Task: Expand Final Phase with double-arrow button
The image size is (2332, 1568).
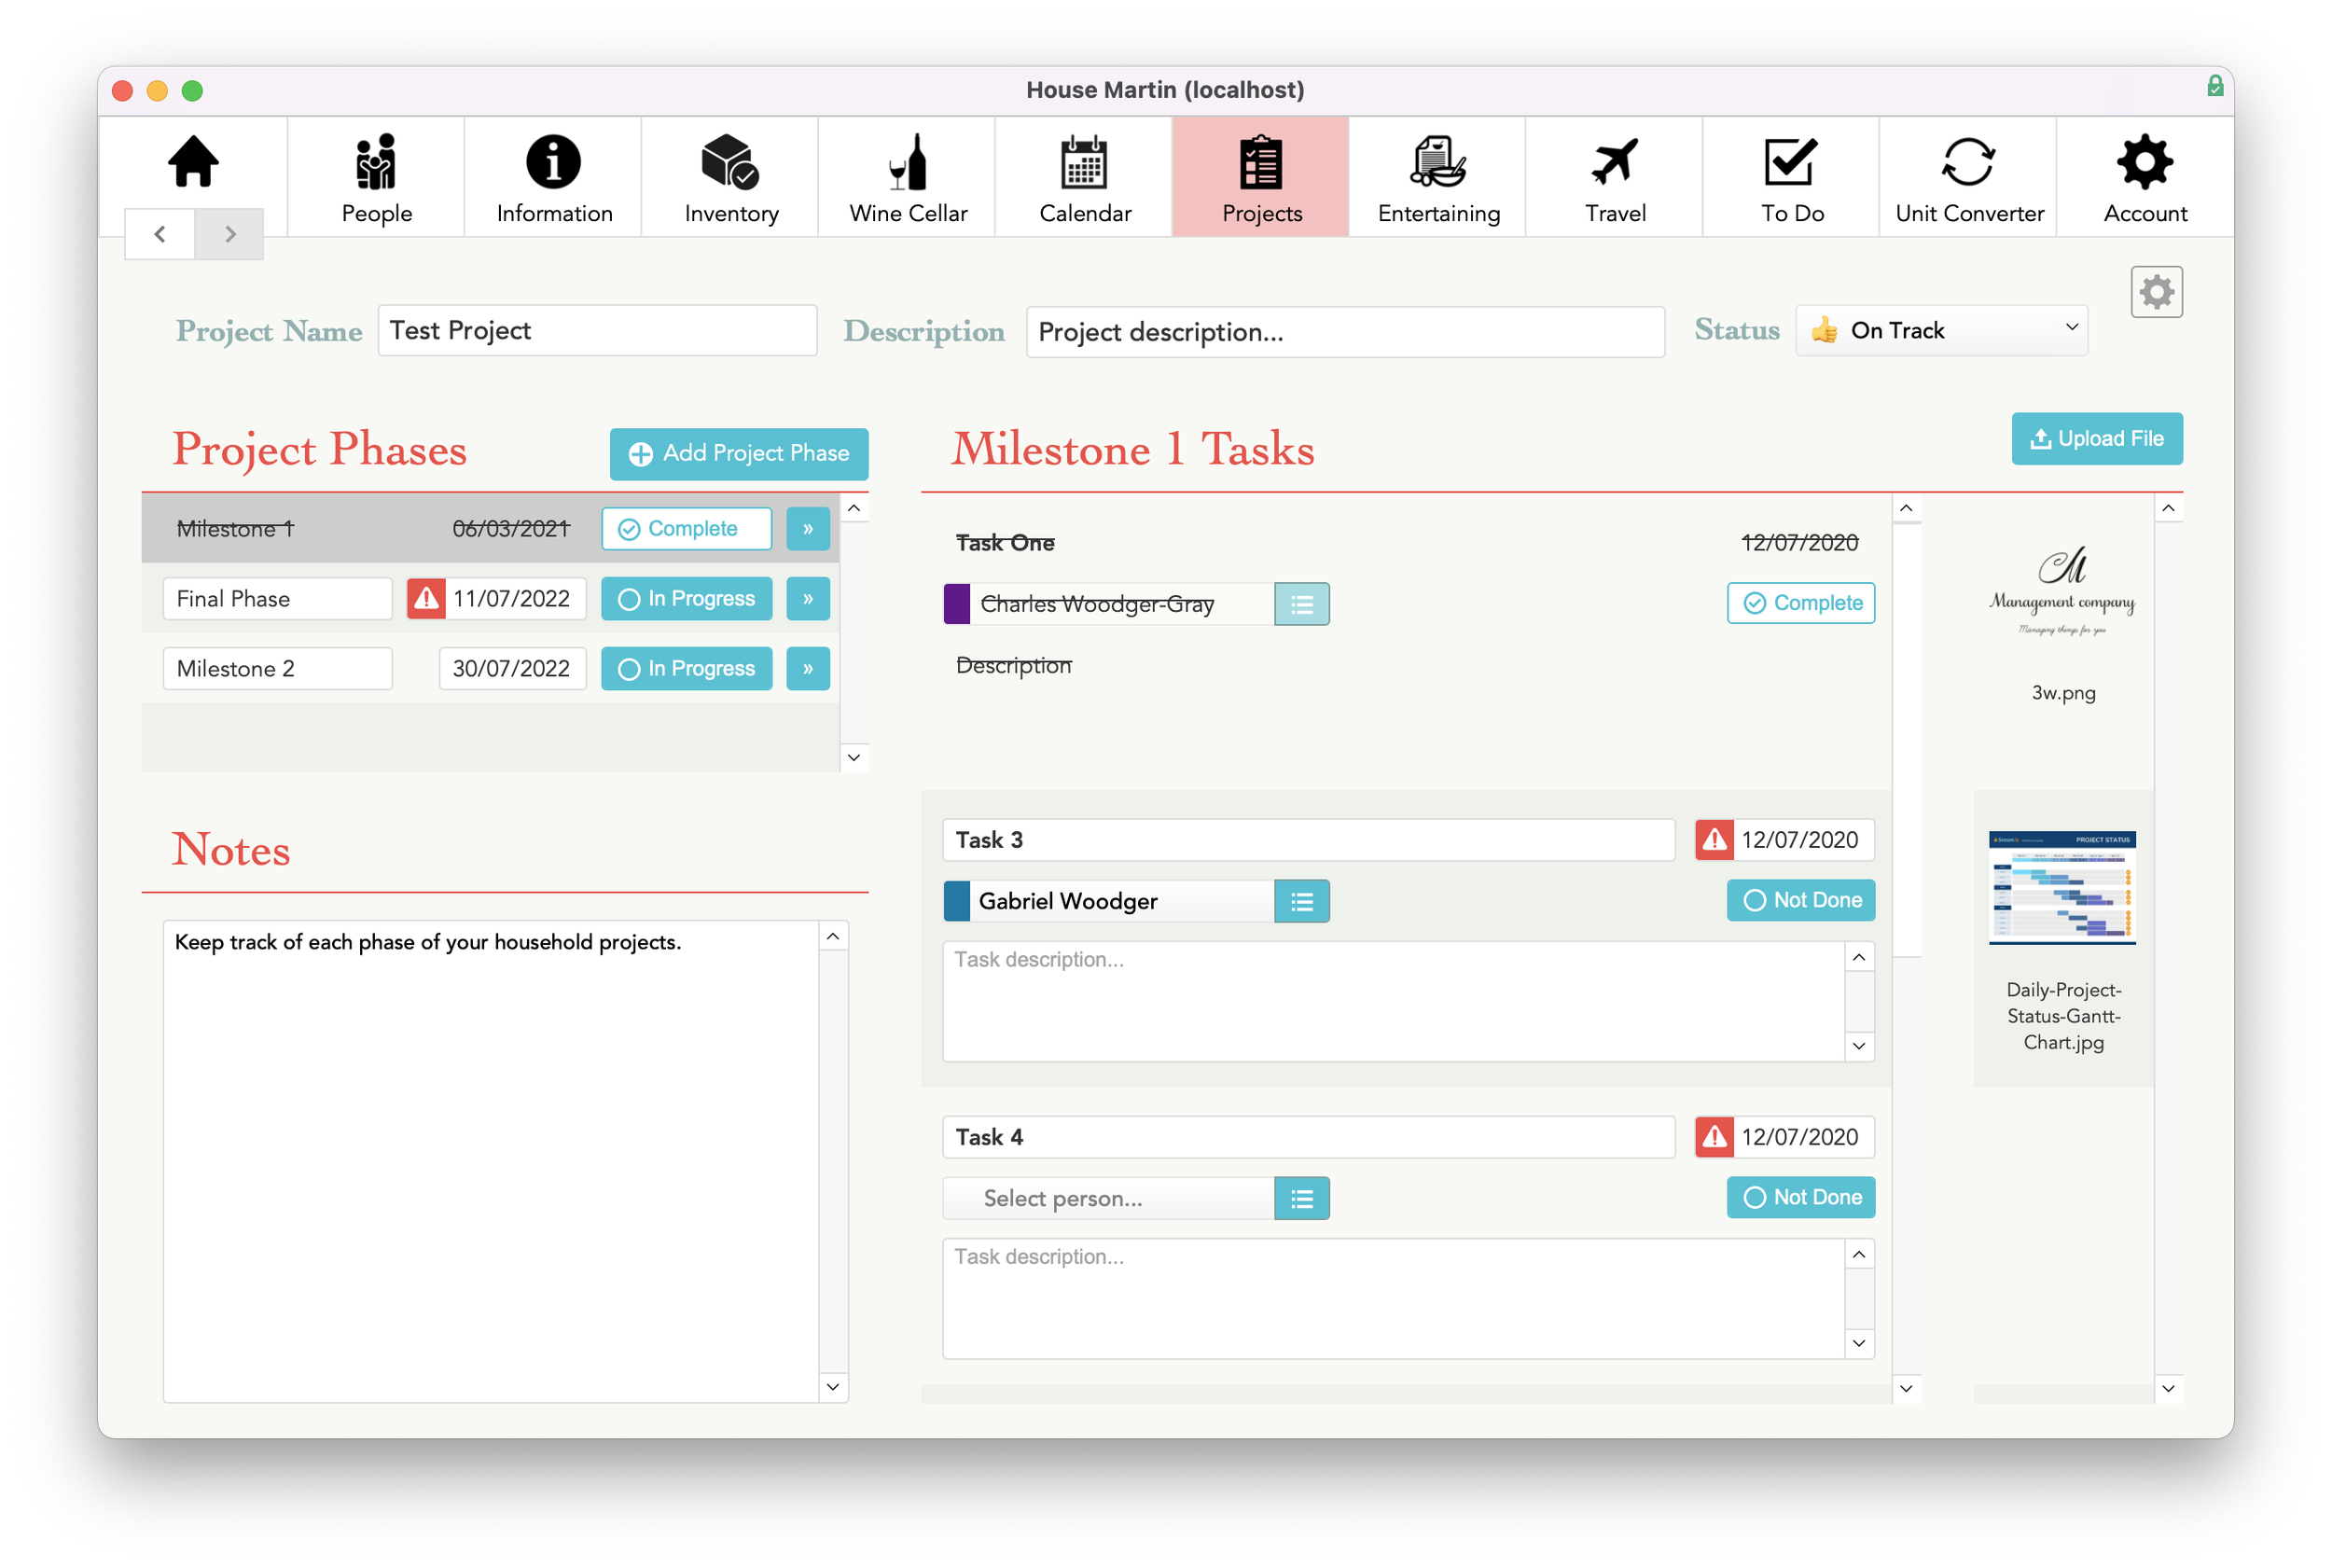Action: coord(808,599)
